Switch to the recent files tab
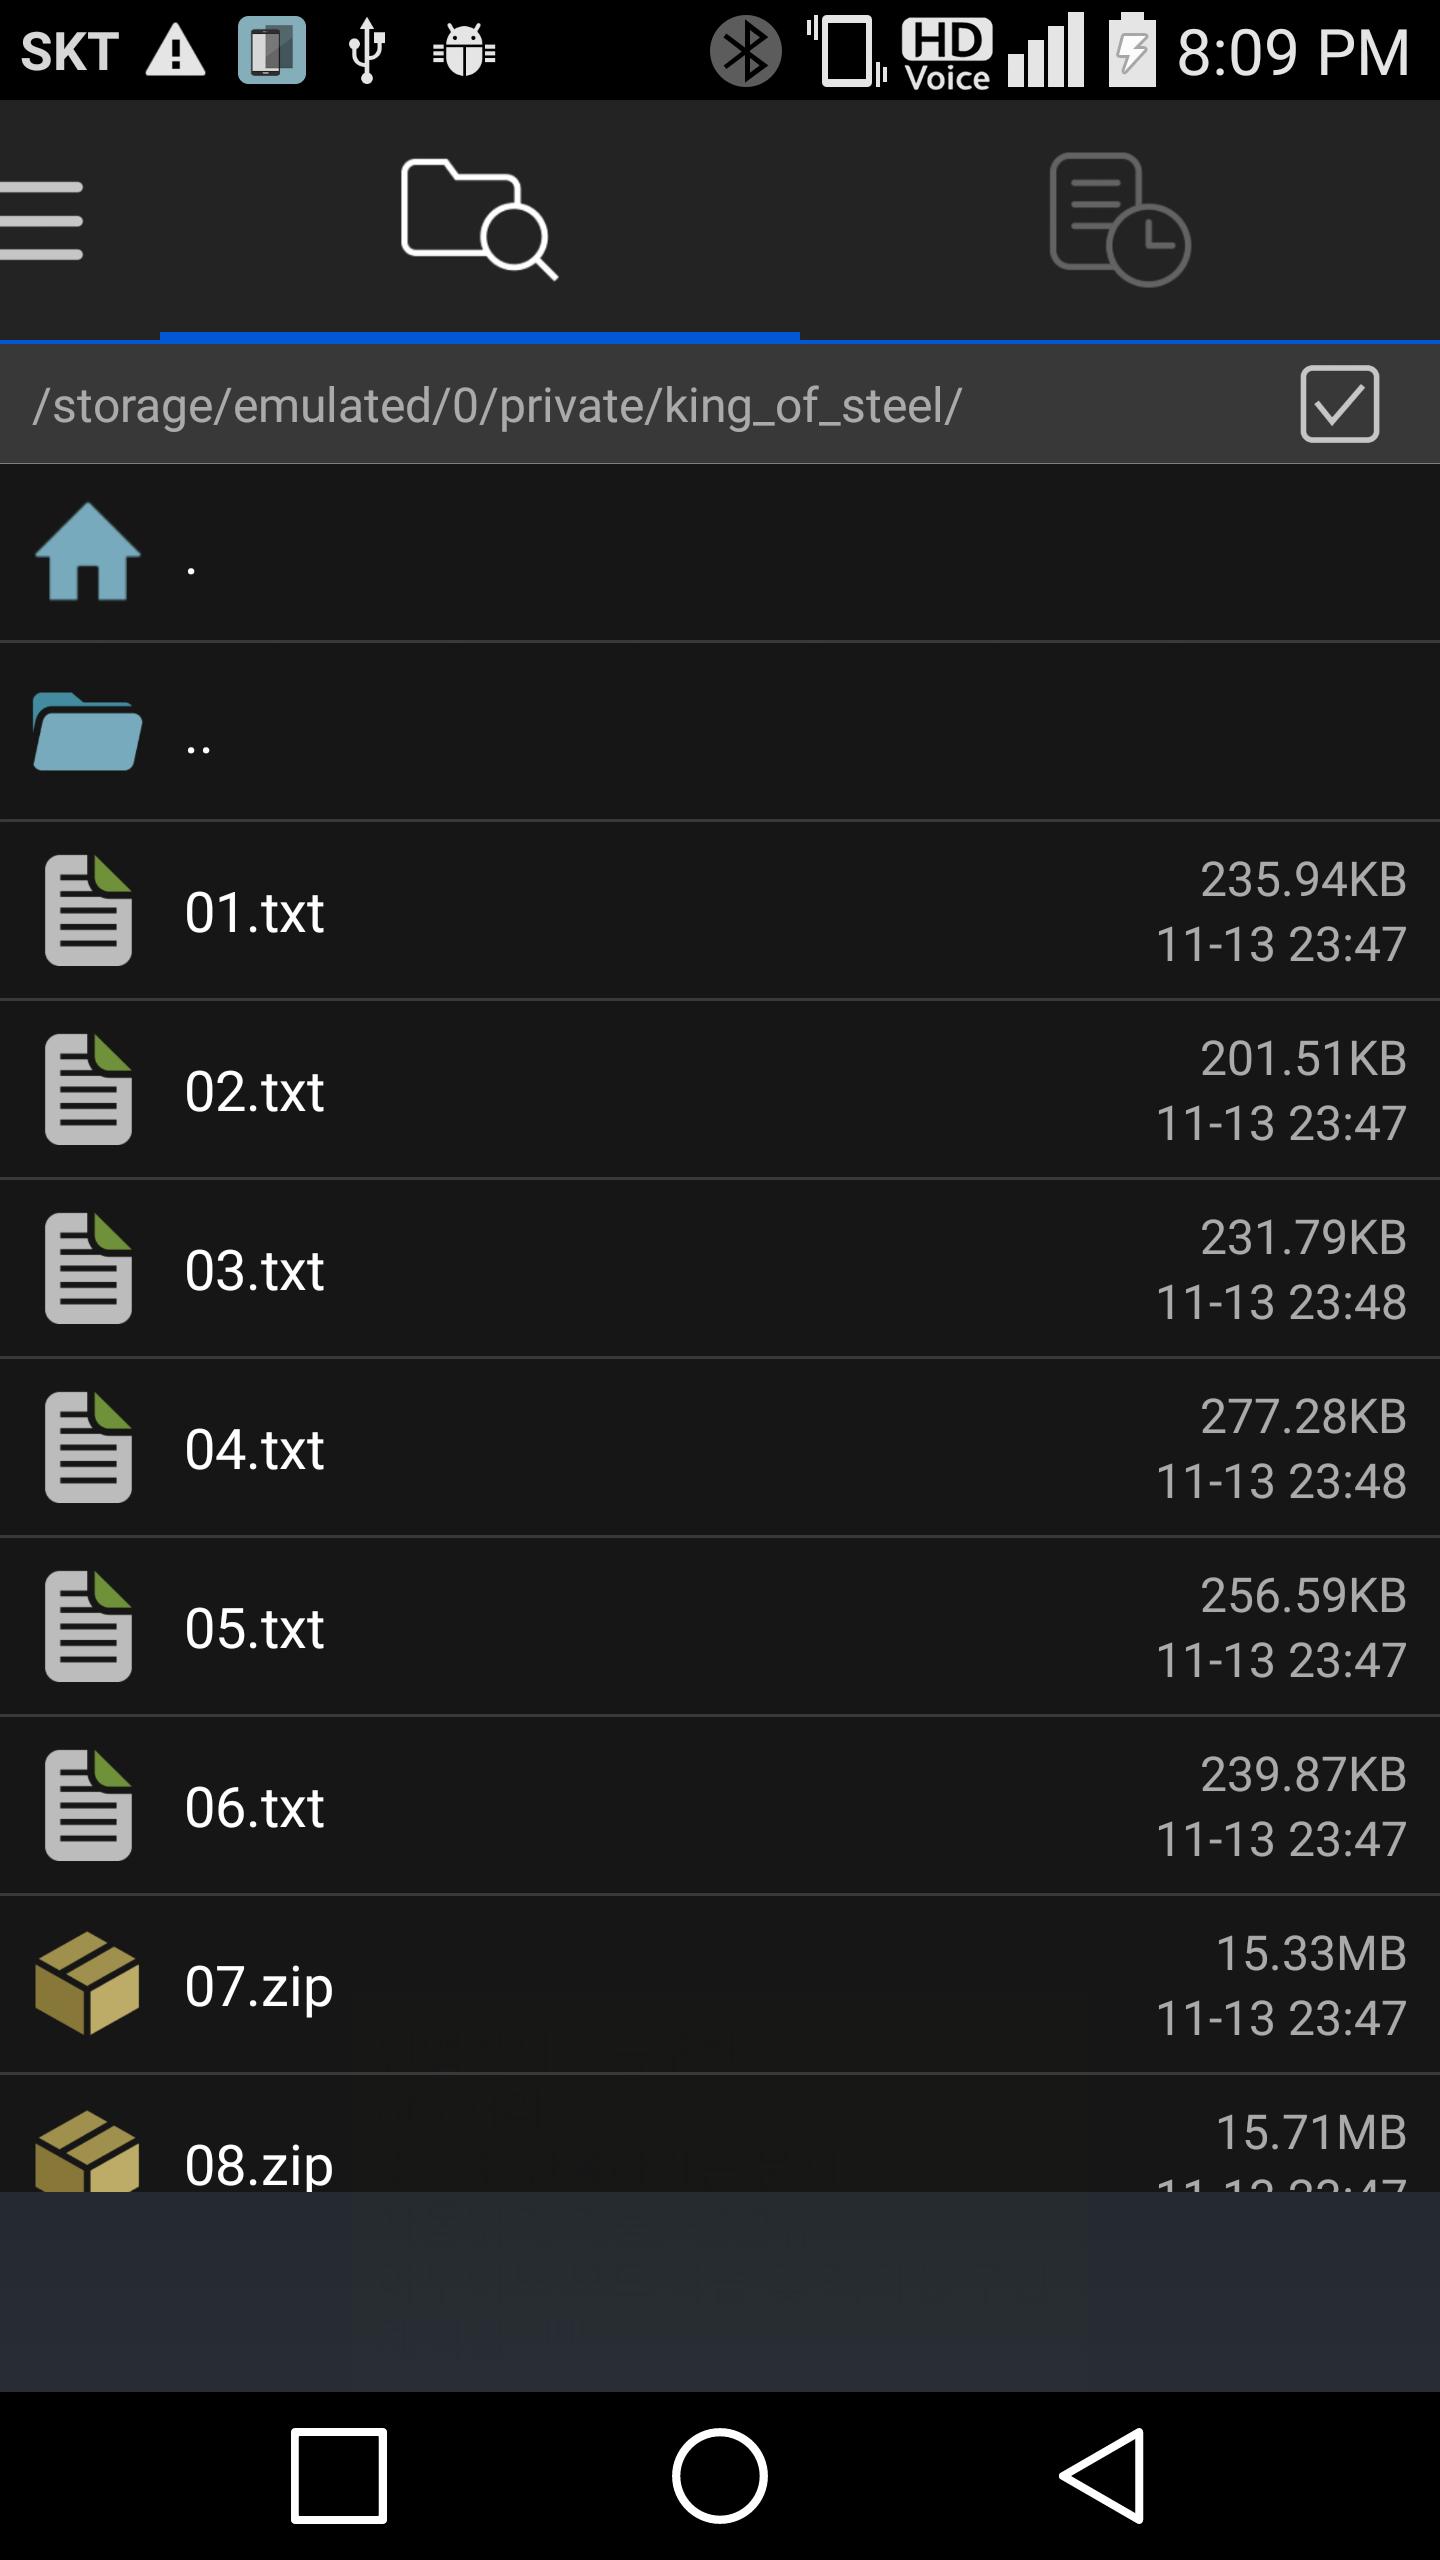This screenshot has width=1440, height=2560. [1119, 220]
